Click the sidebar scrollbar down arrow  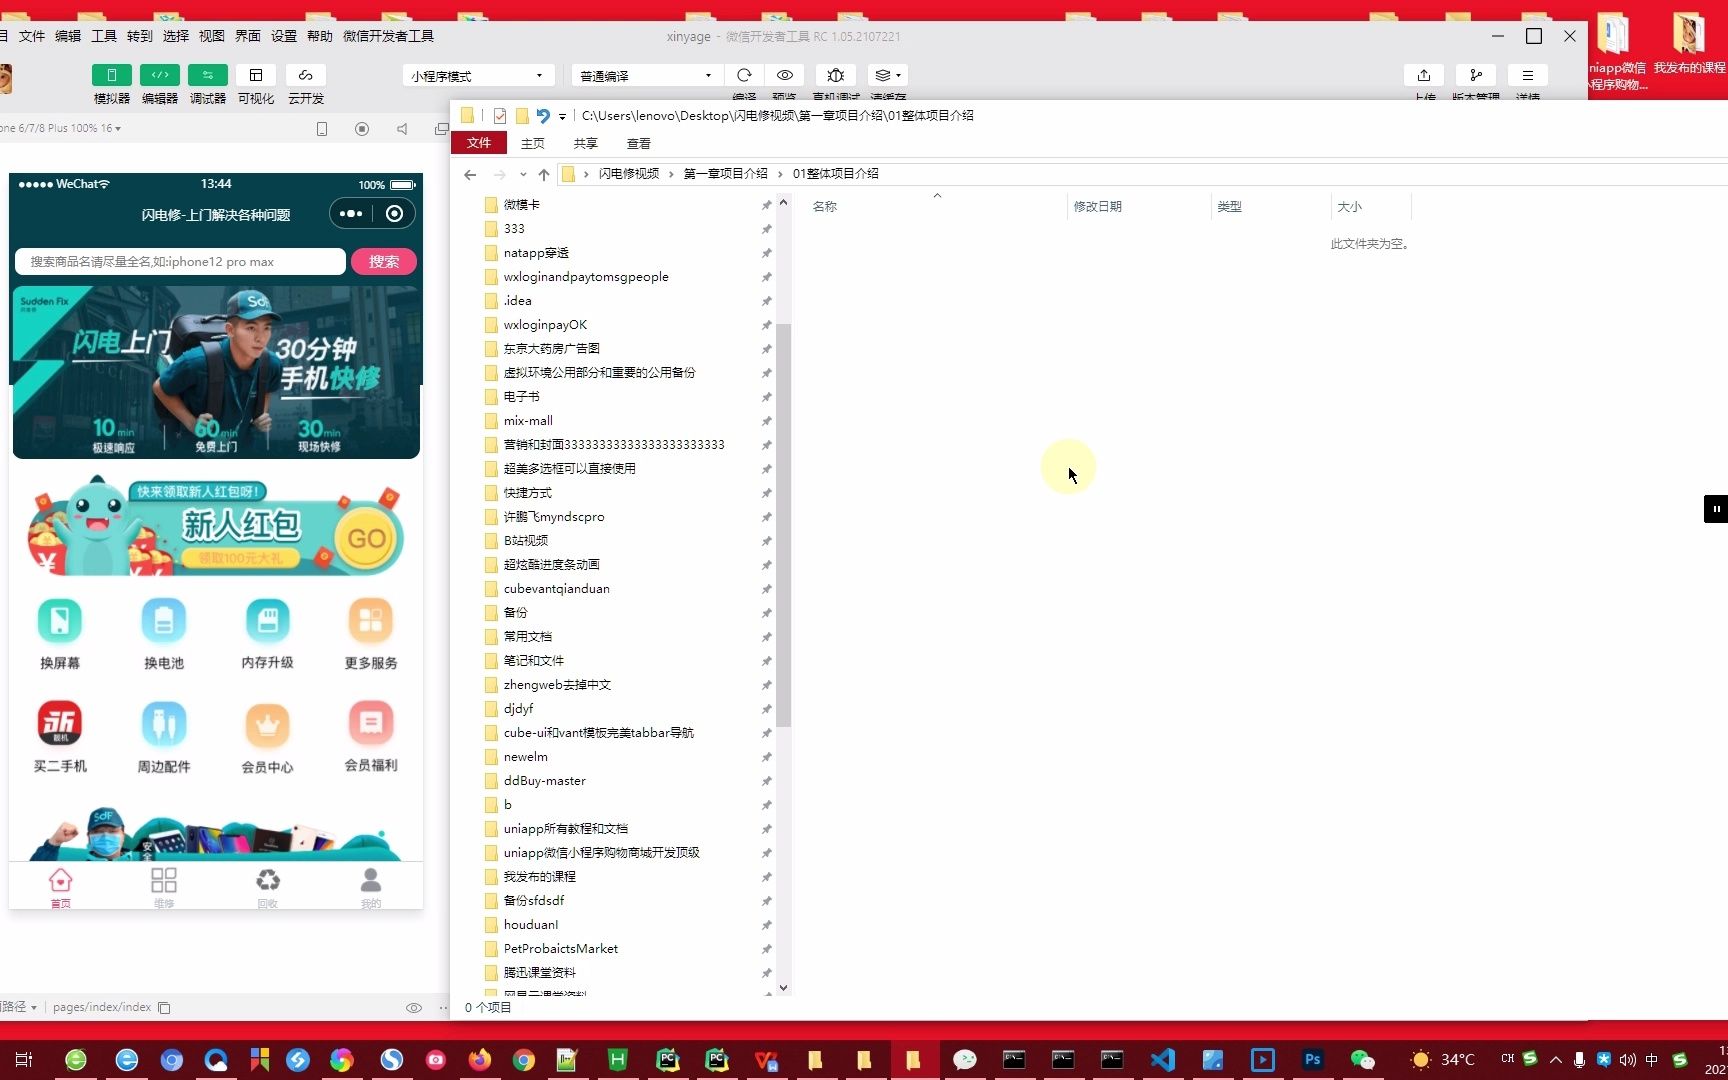click(x=783, y=988)
